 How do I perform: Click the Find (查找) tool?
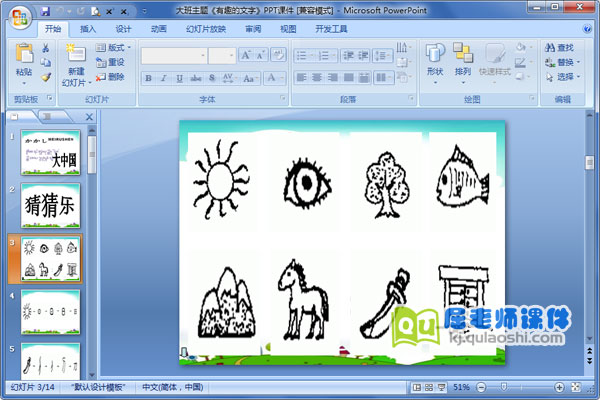pos(560,47)
